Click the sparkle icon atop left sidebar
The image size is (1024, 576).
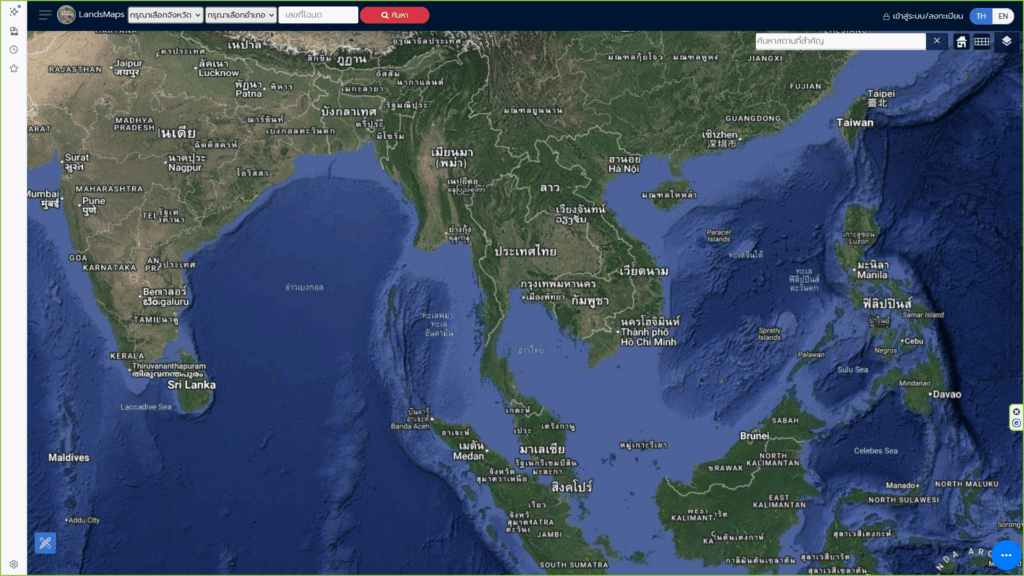point(14,11)
